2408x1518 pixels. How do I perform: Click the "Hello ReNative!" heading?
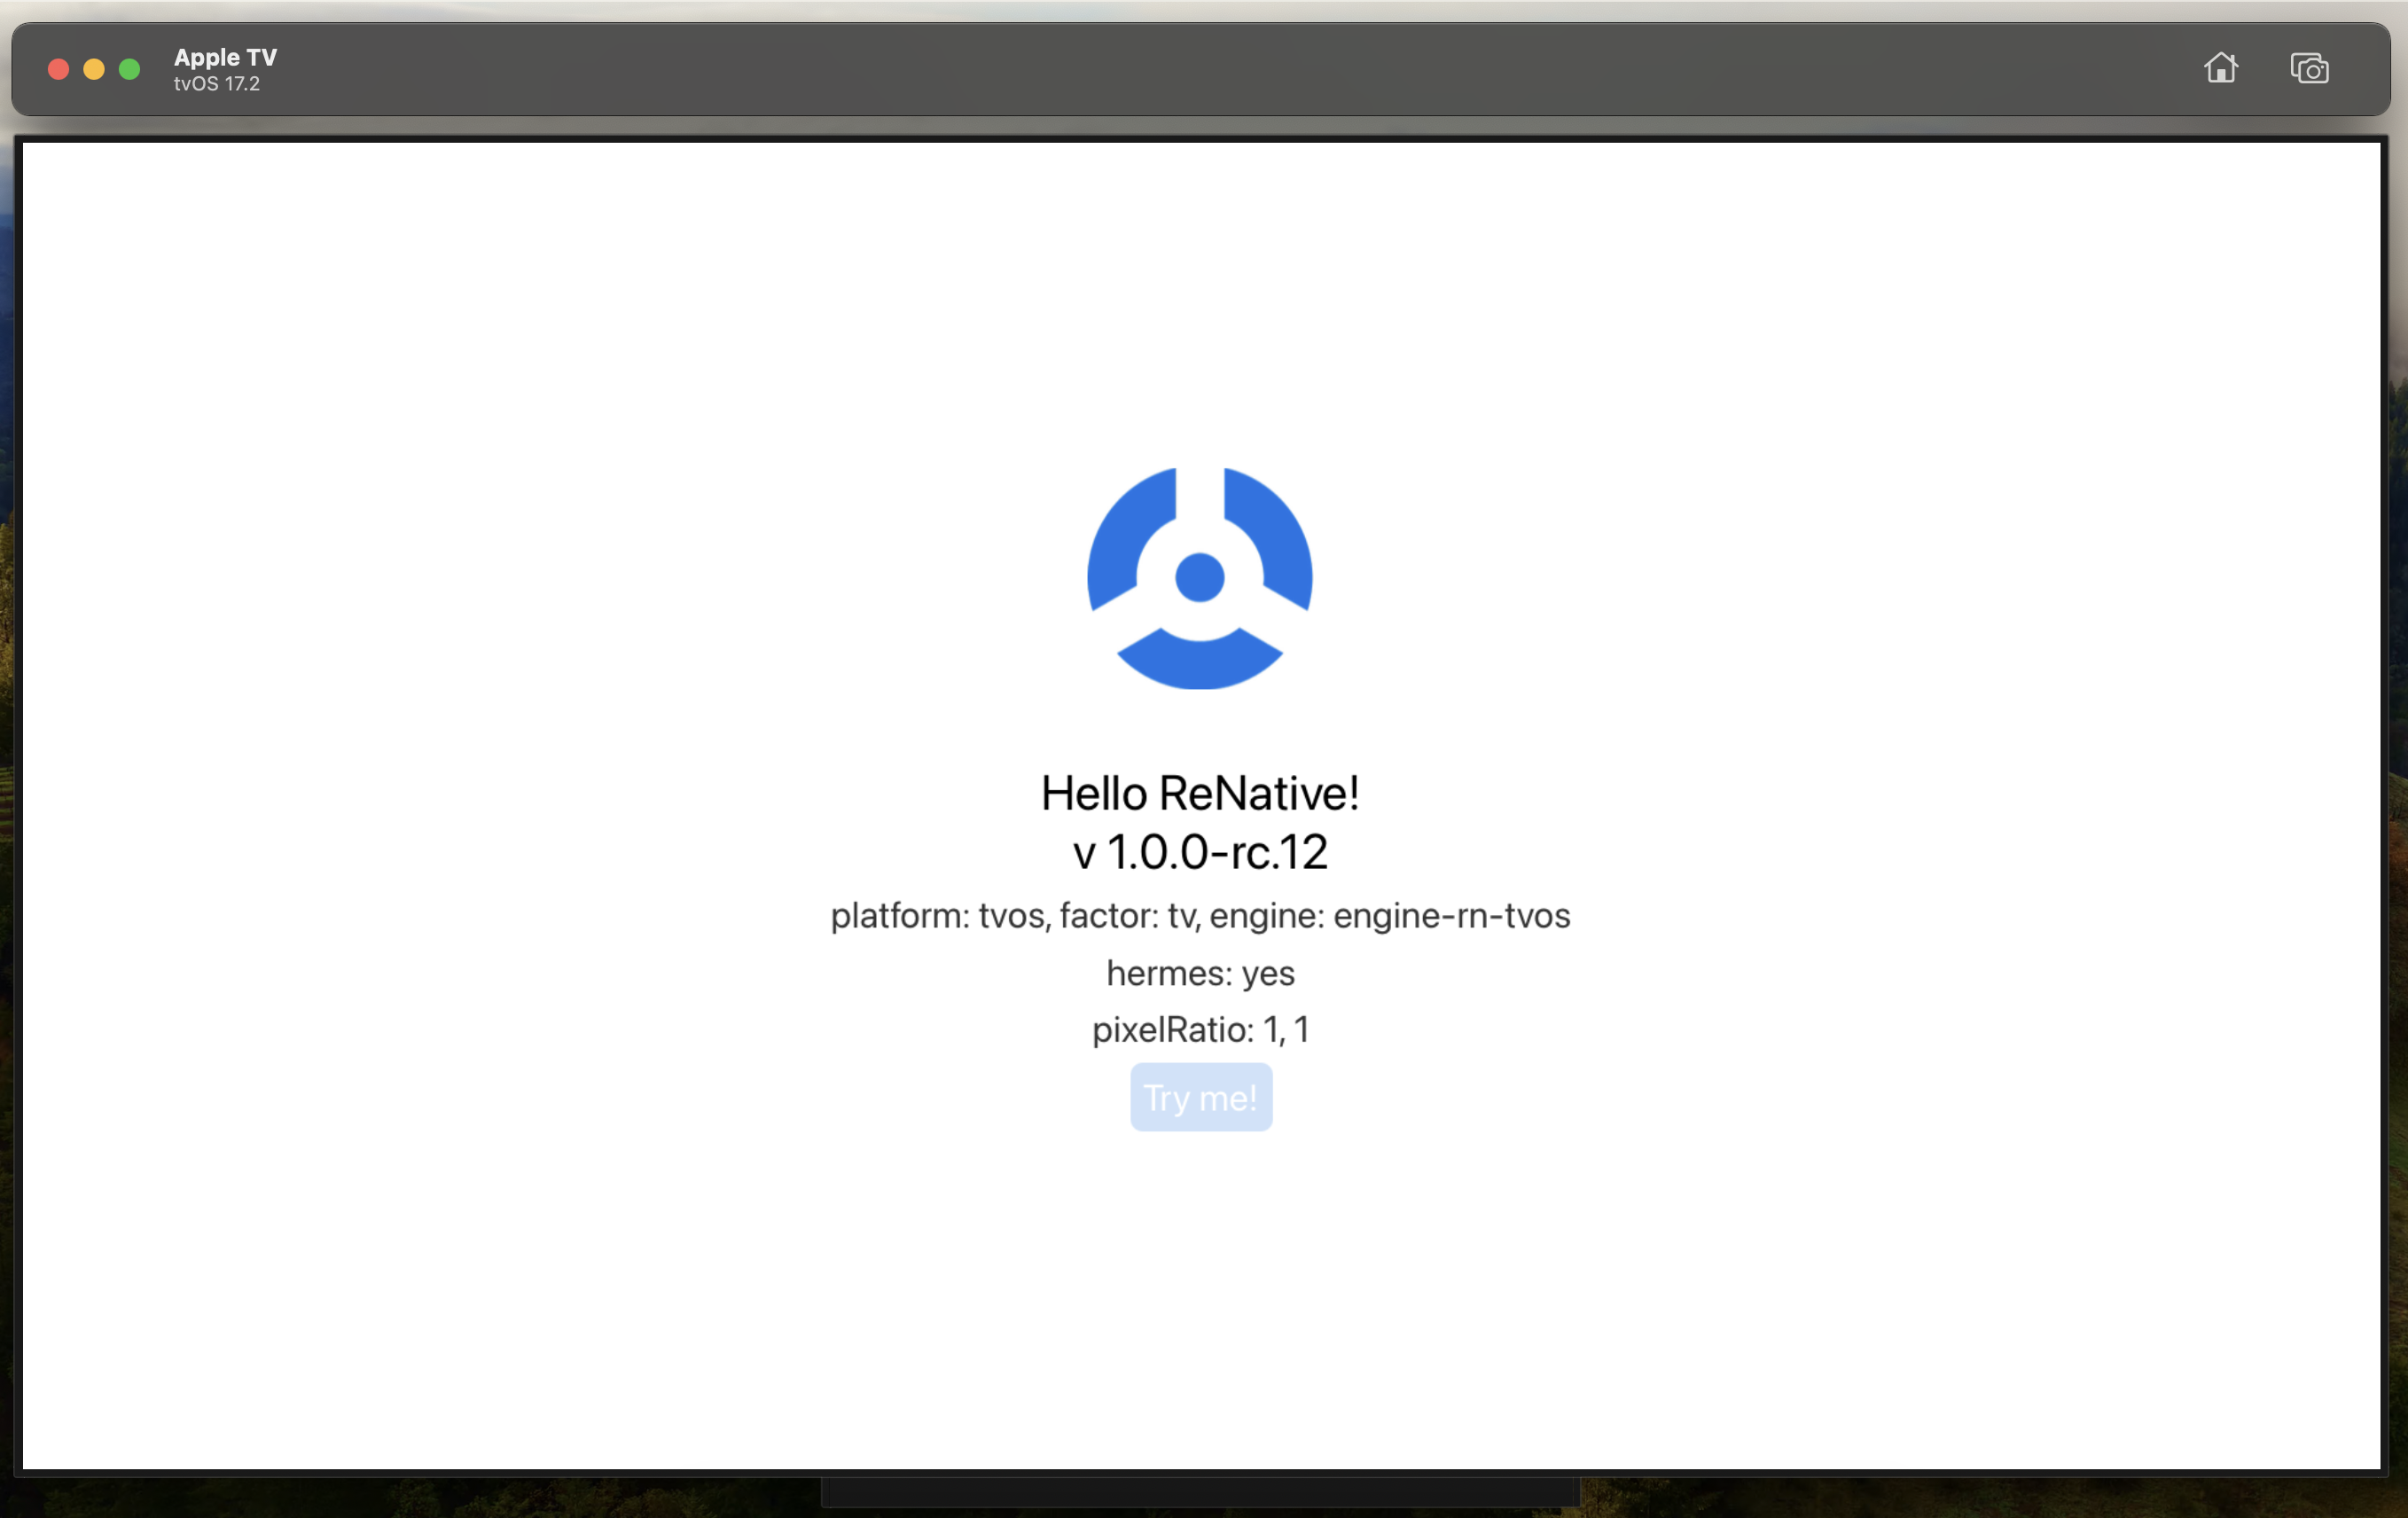(1199, 793)
